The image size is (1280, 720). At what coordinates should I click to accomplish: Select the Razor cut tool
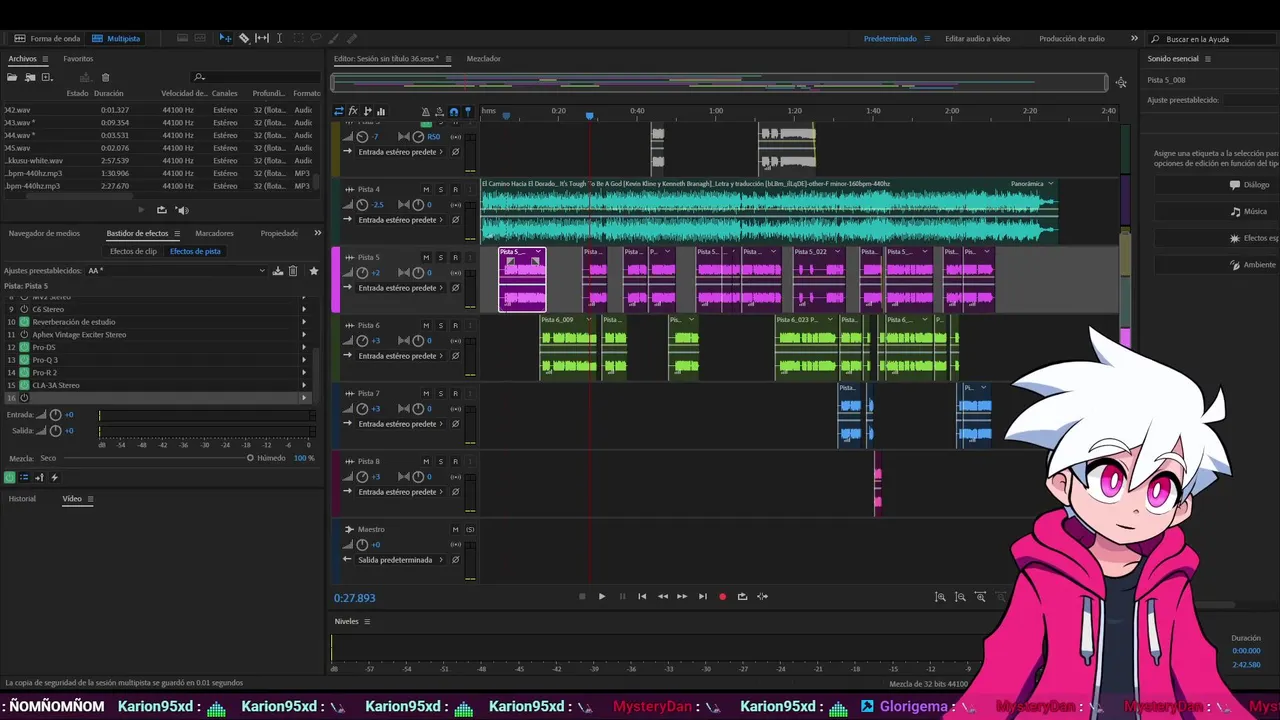click(x=244, y=38)
